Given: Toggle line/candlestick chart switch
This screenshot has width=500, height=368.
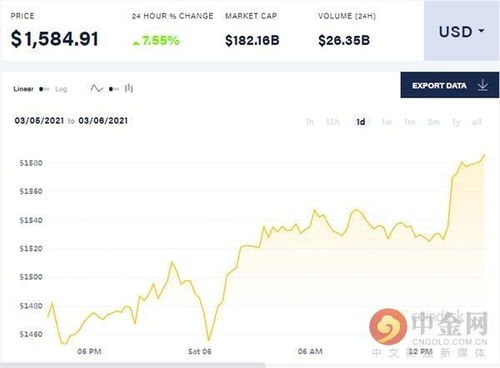Looking at the screenshot, I should click(x=114, y=89).
